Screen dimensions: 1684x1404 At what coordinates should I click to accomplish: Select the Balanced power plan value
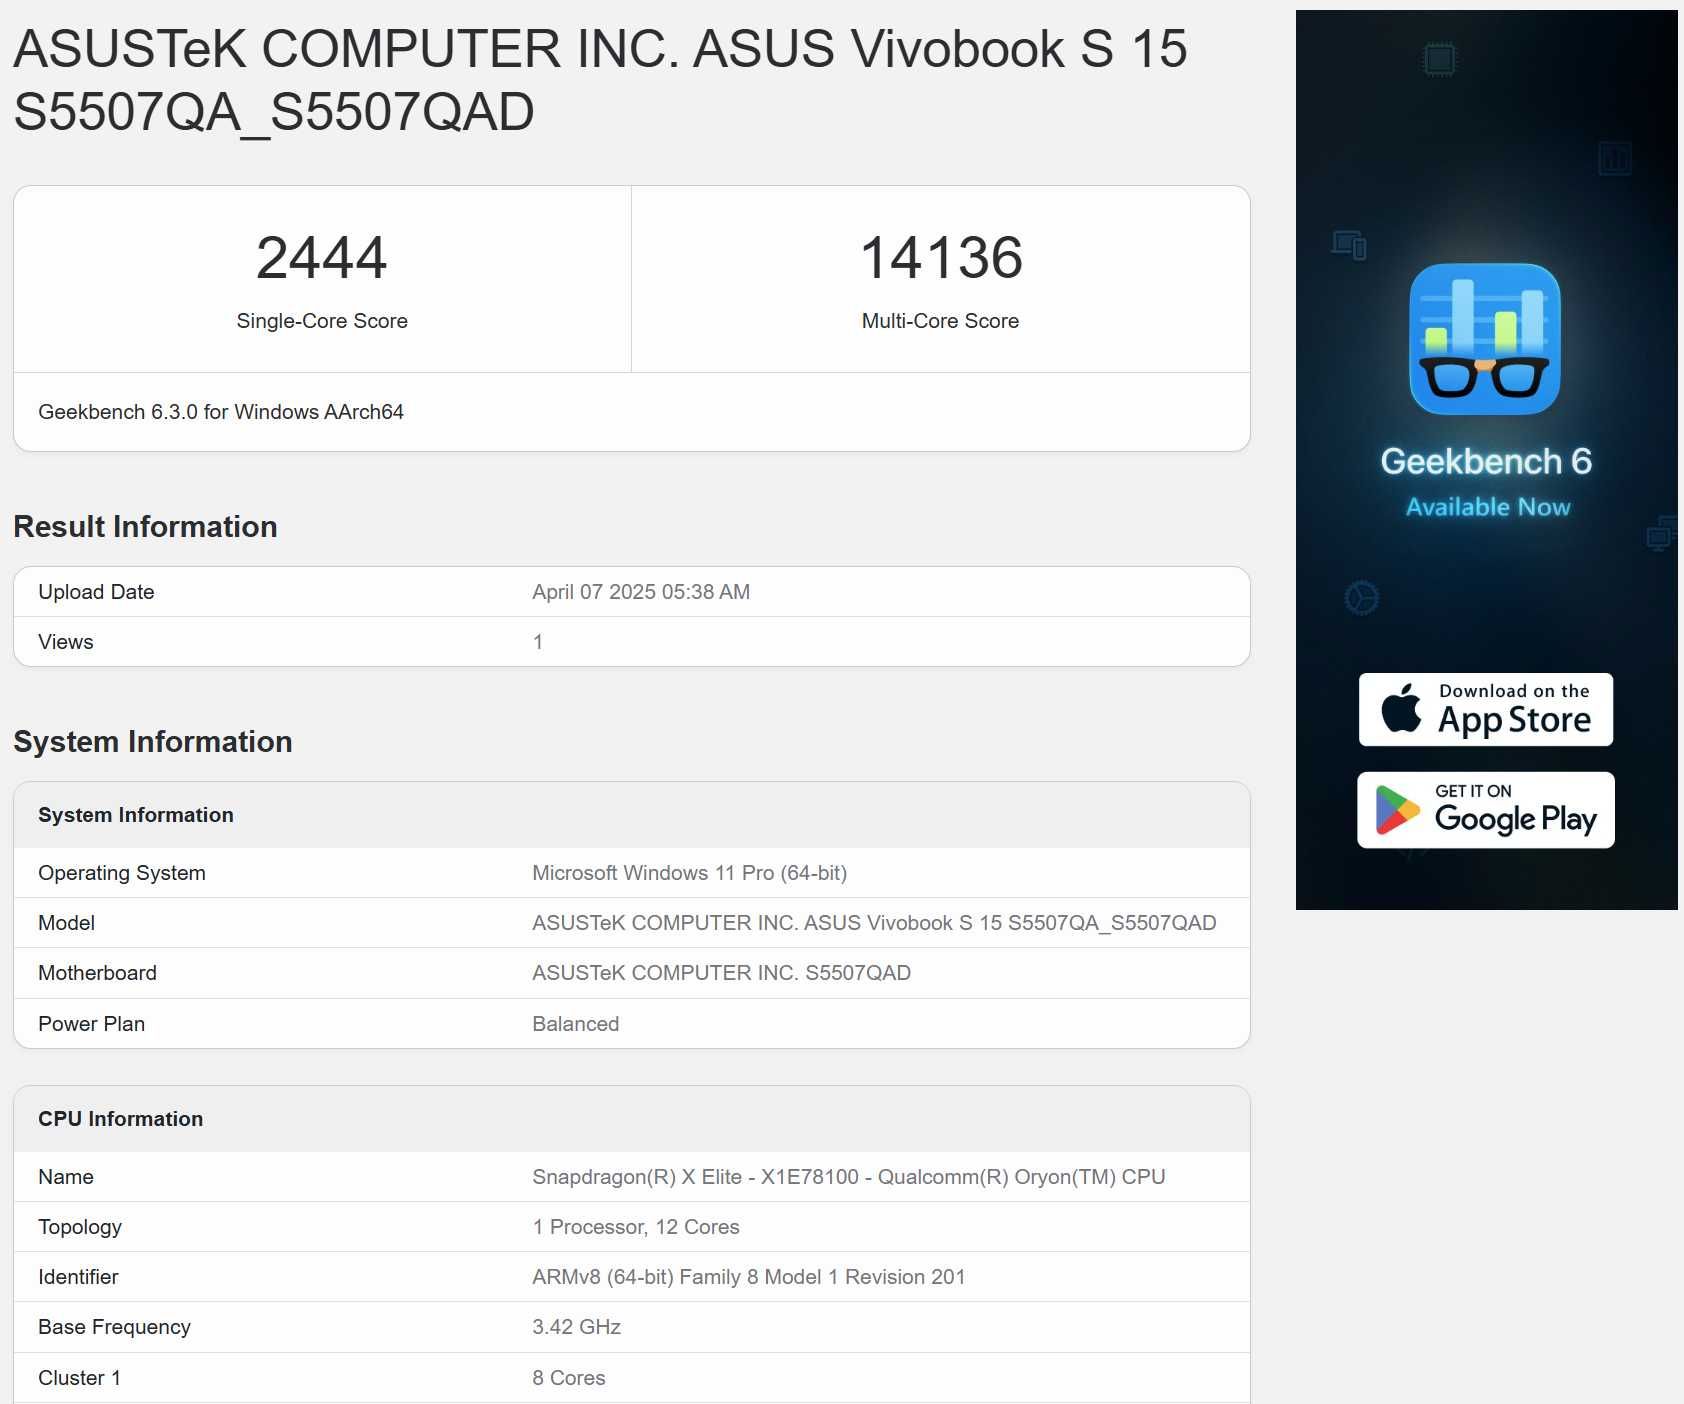click(575, 1024)
